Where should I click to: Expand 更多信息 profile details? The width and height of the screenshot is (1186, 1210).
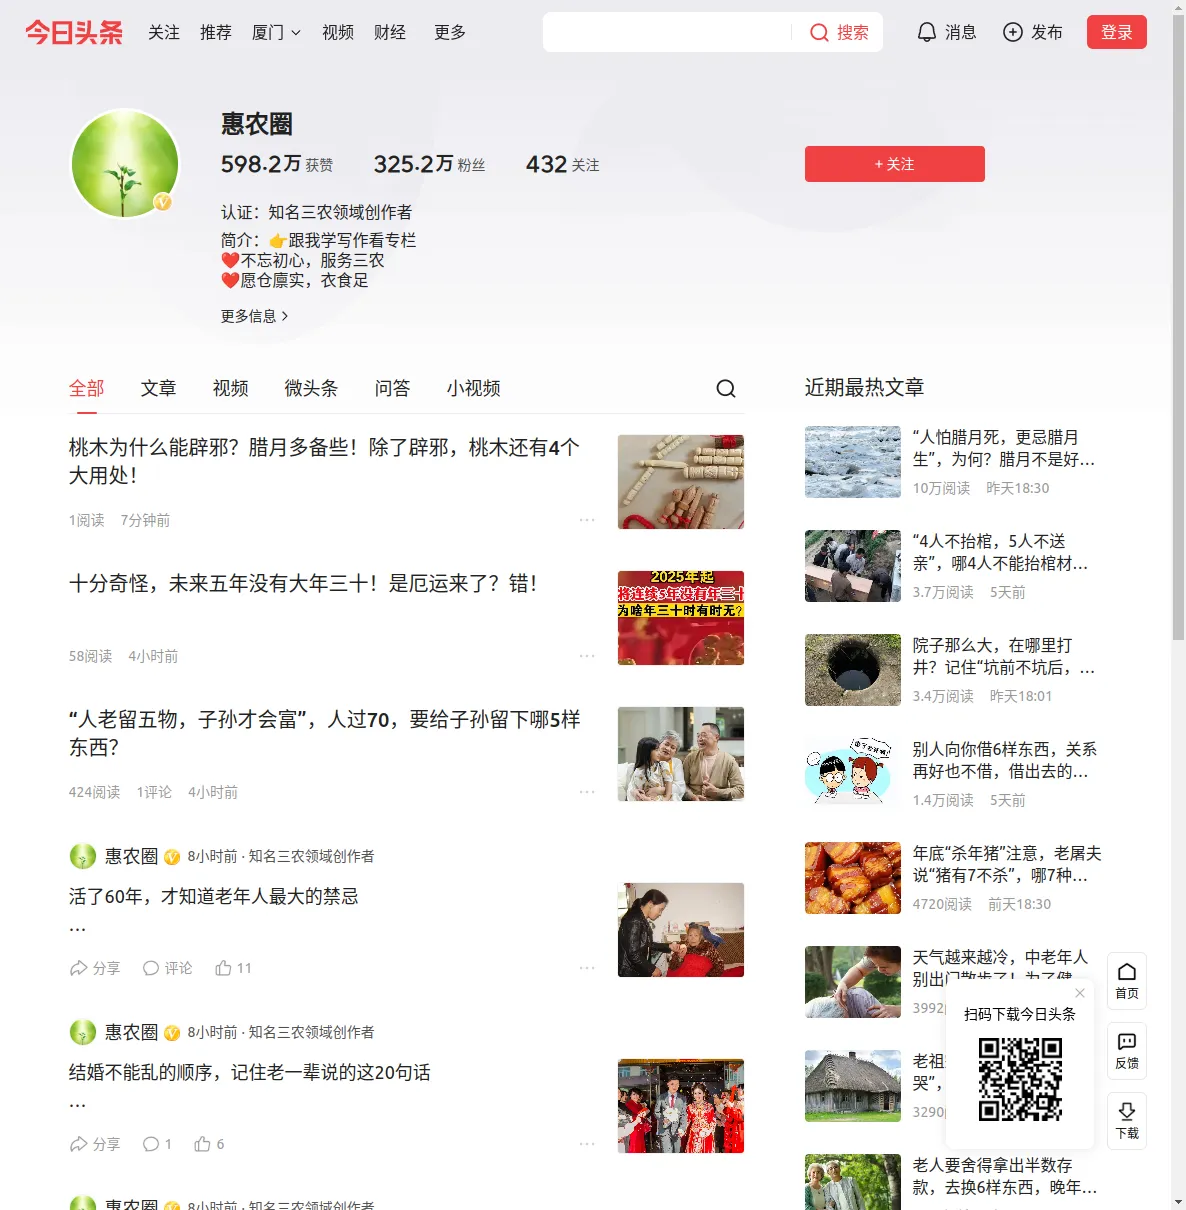(255, 316)
